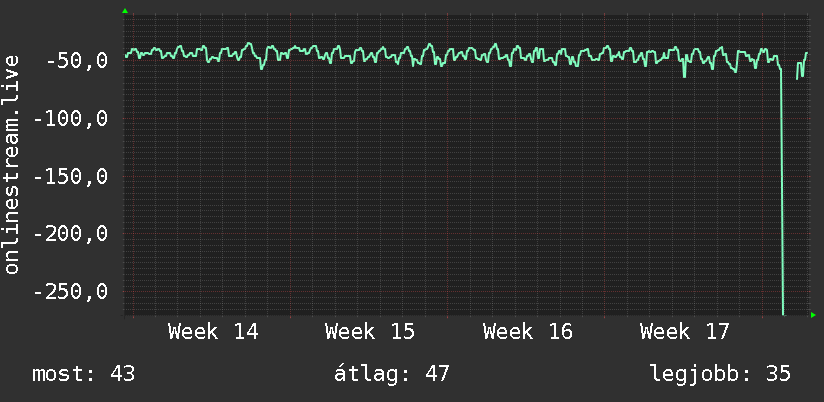Screen dimensions: 824x402
Task: Click the deep vertical drop in the graph line
Action: coord(782,192)
